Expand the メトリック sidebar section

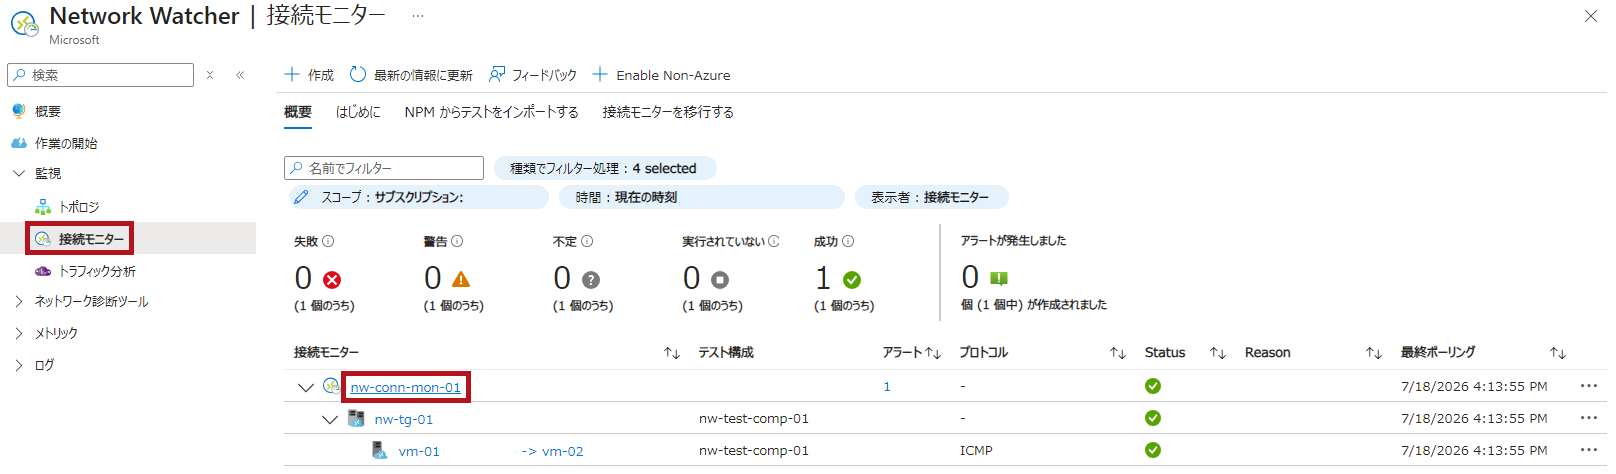click(x=19, y=333)
